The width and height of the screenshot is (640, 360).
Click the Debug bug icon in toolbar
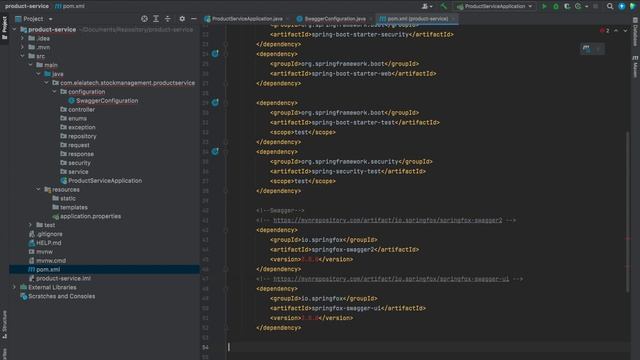(x=556, y=6)
